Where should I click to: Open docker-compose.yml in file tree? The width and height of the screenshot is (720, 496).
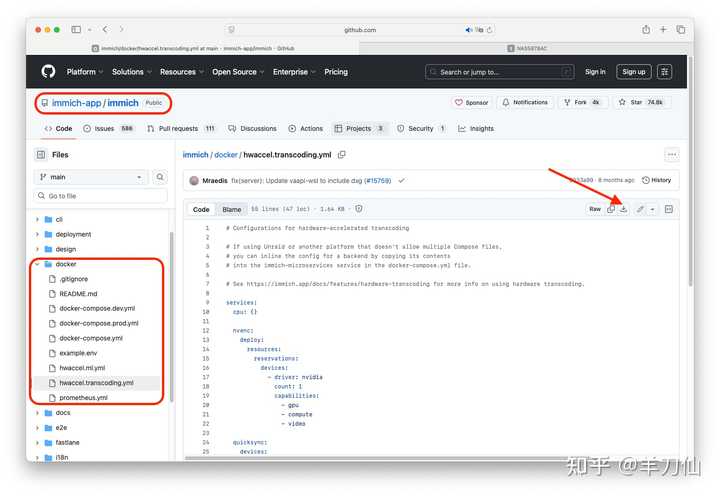[91, 338]
